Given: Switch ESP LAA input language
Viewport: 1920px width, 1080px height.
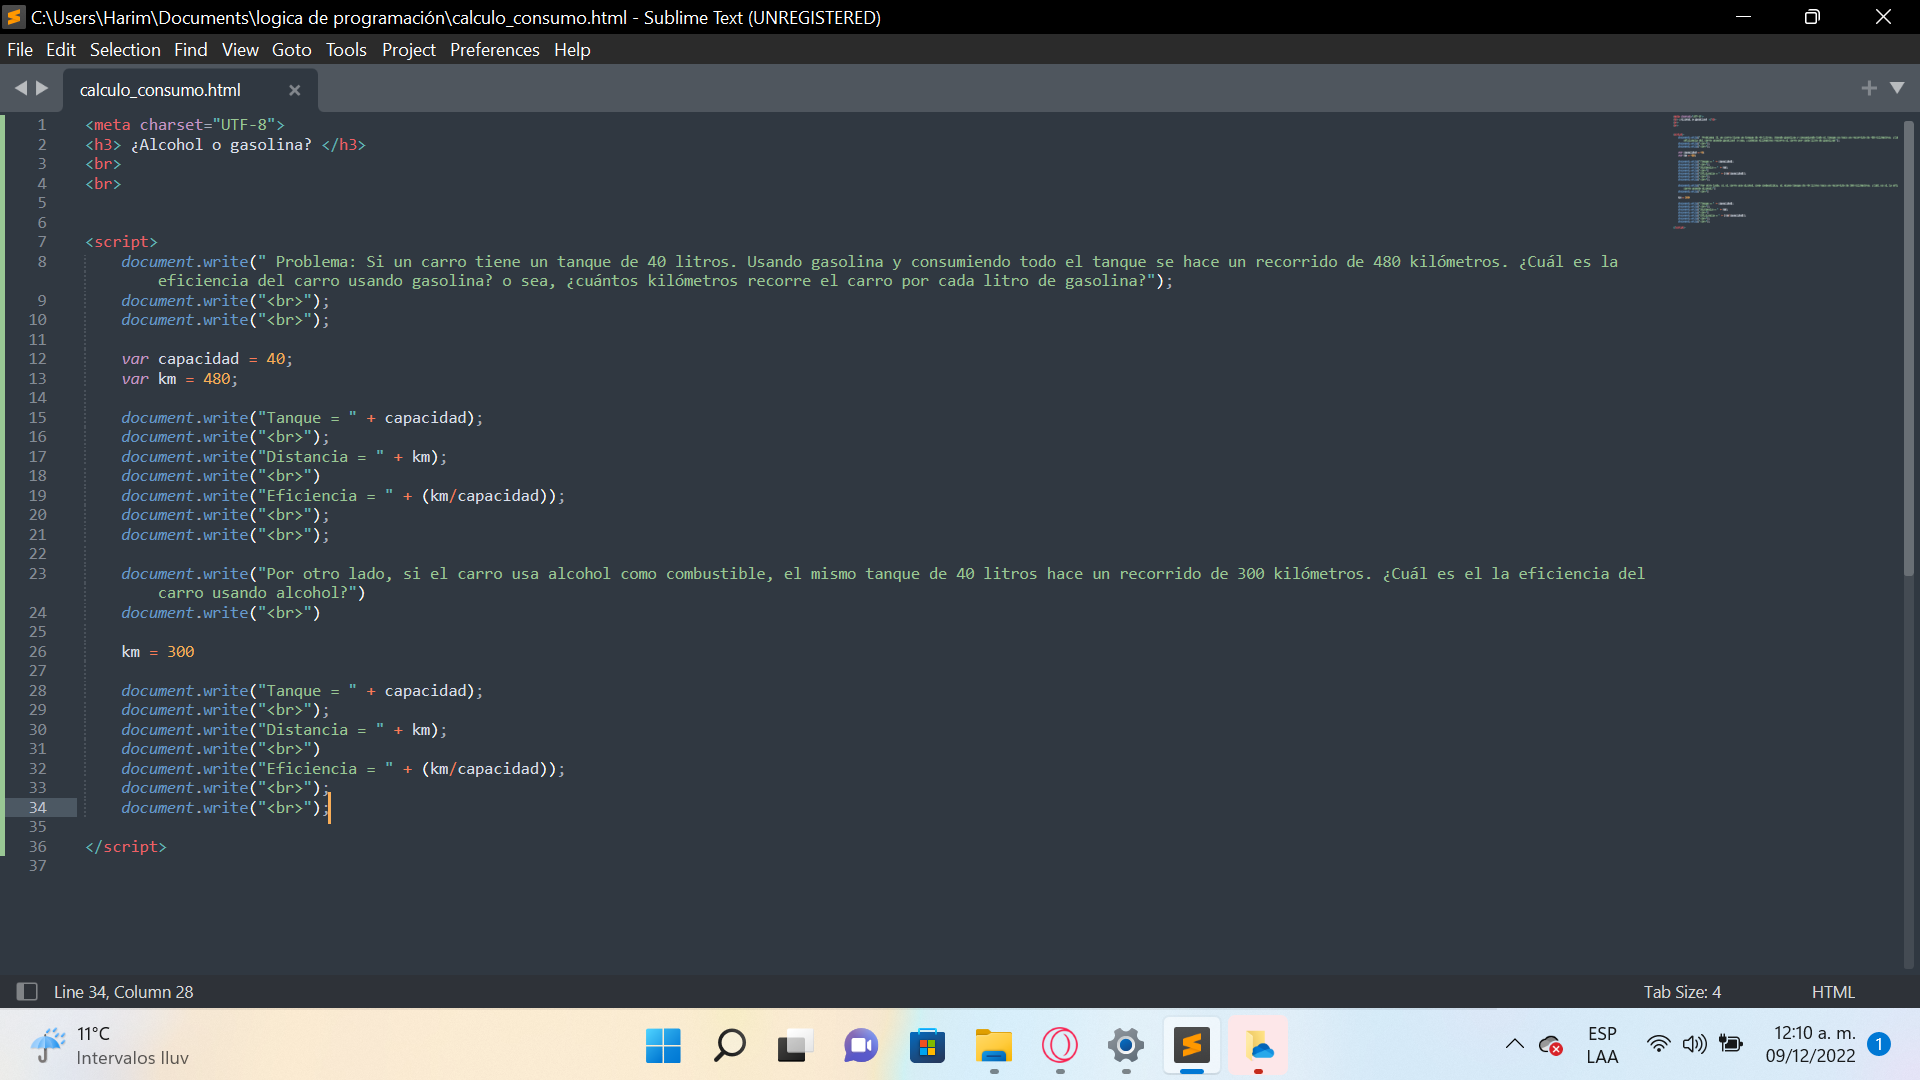Looking at the screenshot, I should [x=1602, y=1045].
